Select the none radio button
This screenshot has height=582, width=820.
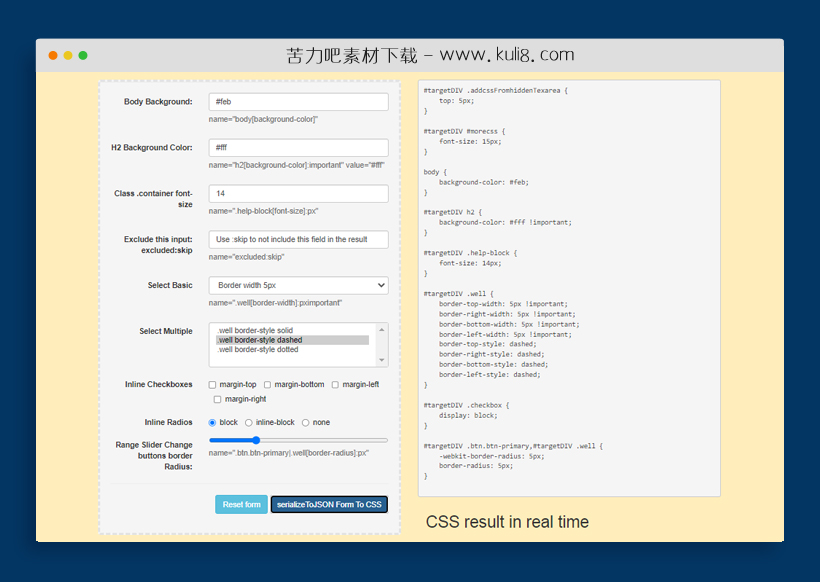[306, 423]
